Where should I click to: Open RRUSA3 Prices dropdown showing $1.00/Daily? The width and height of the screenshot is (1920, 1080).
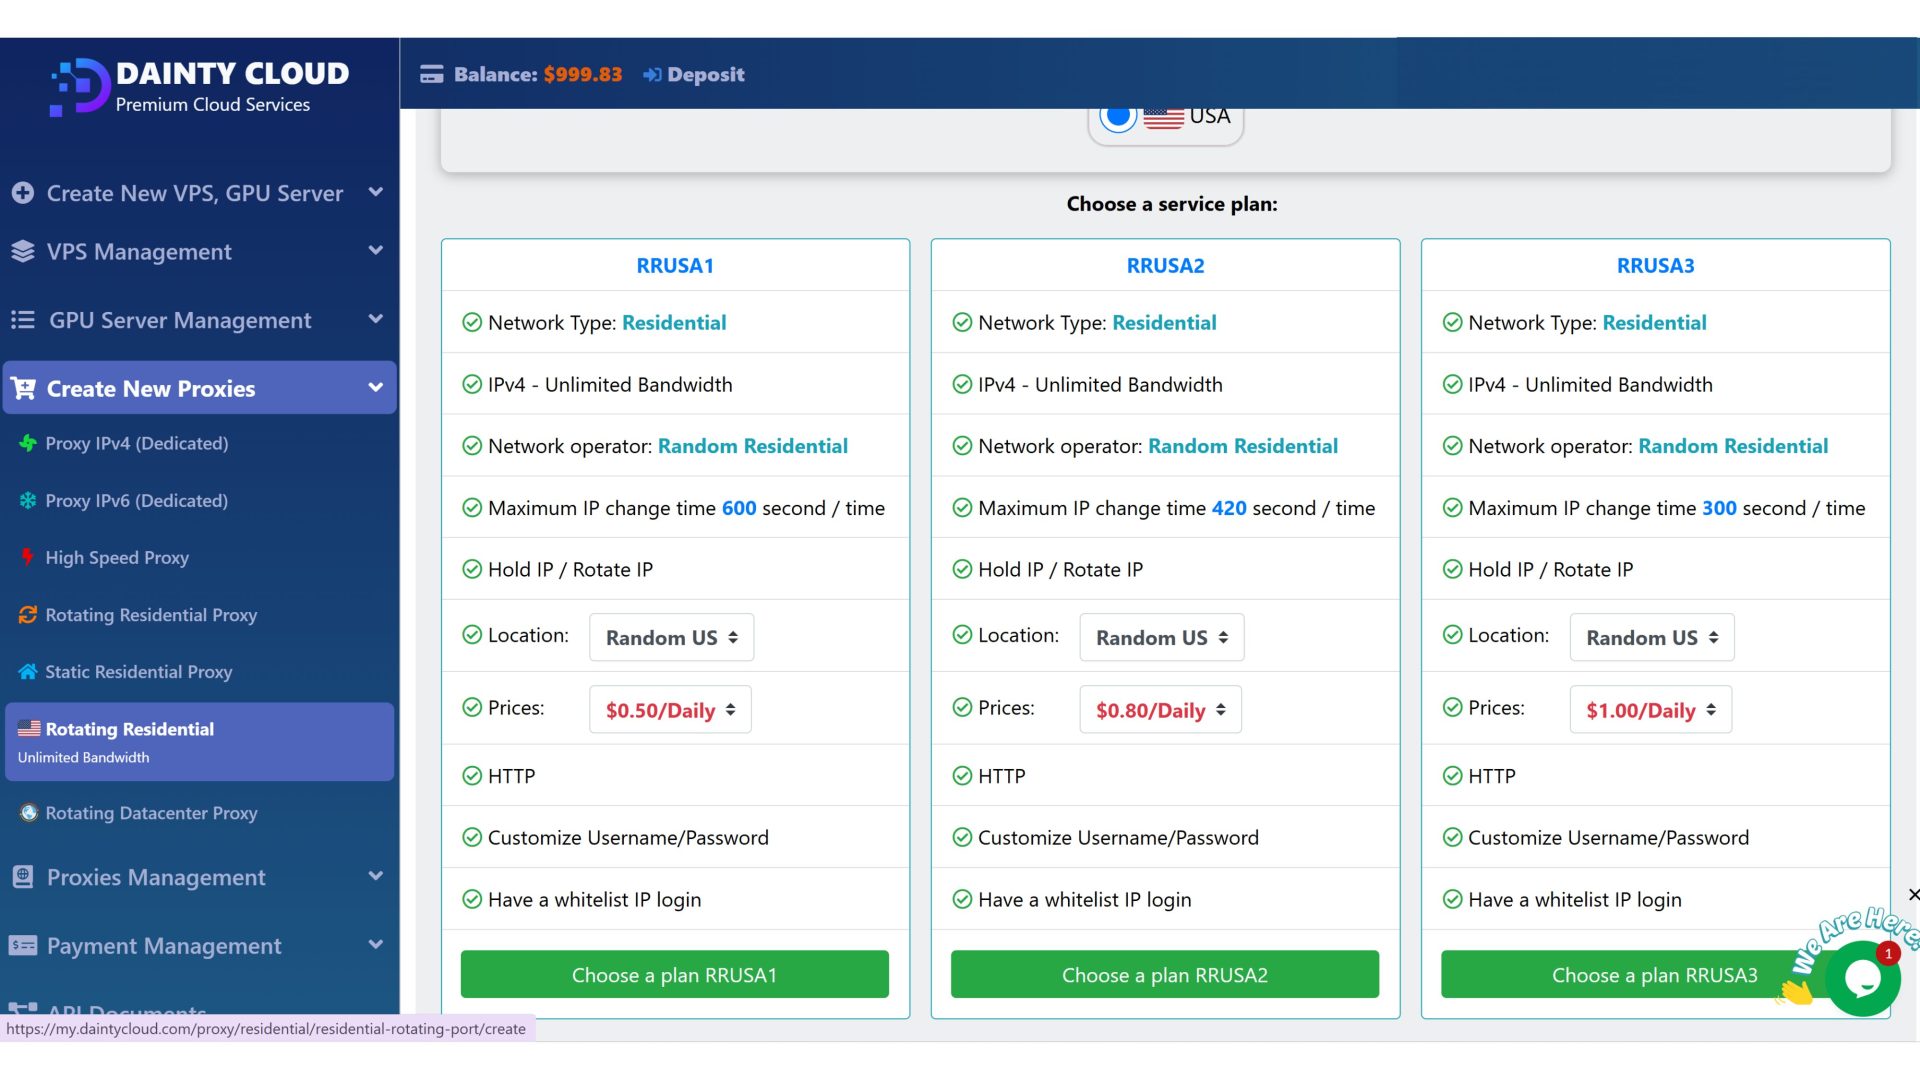click(x=1650, y=710)
